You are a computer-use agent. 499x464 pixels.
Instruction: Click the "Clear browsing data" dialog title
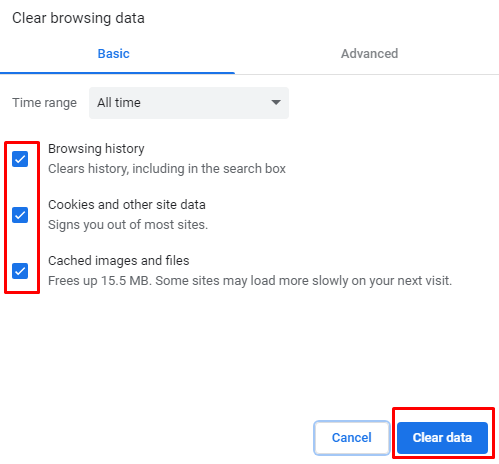pyautogui.click(x=78, y=18)
